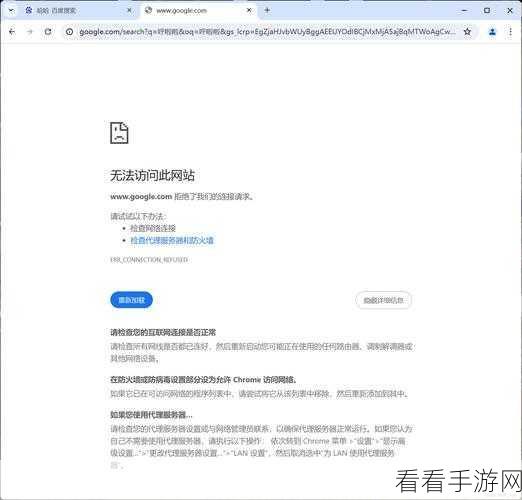The width and height of the screenshot is (522, 500).
Task: Click the hide details button
Action: pyautogui.click(x=383, y=300)
